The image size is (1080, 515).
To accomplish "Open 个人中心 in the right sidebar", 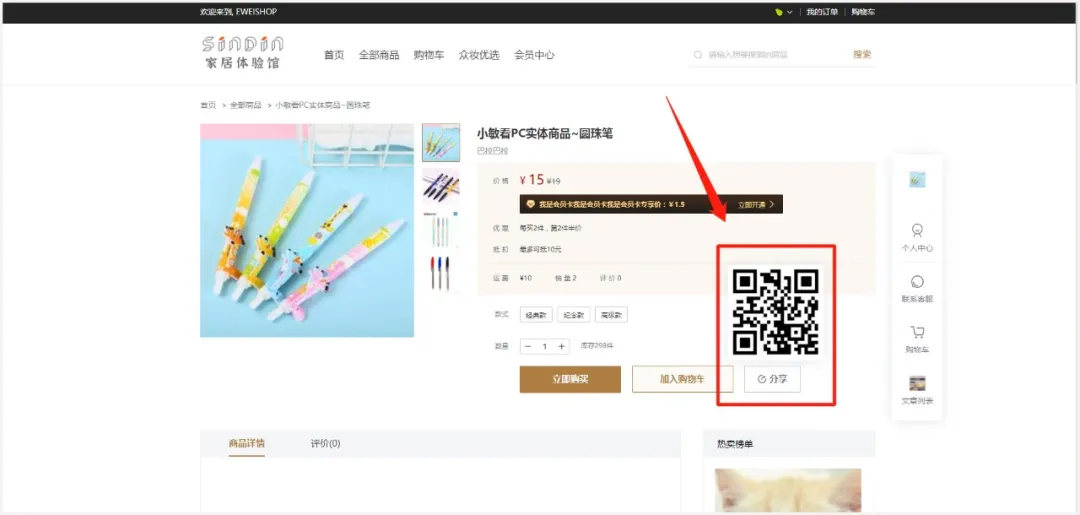I will [x=917, y=237].
